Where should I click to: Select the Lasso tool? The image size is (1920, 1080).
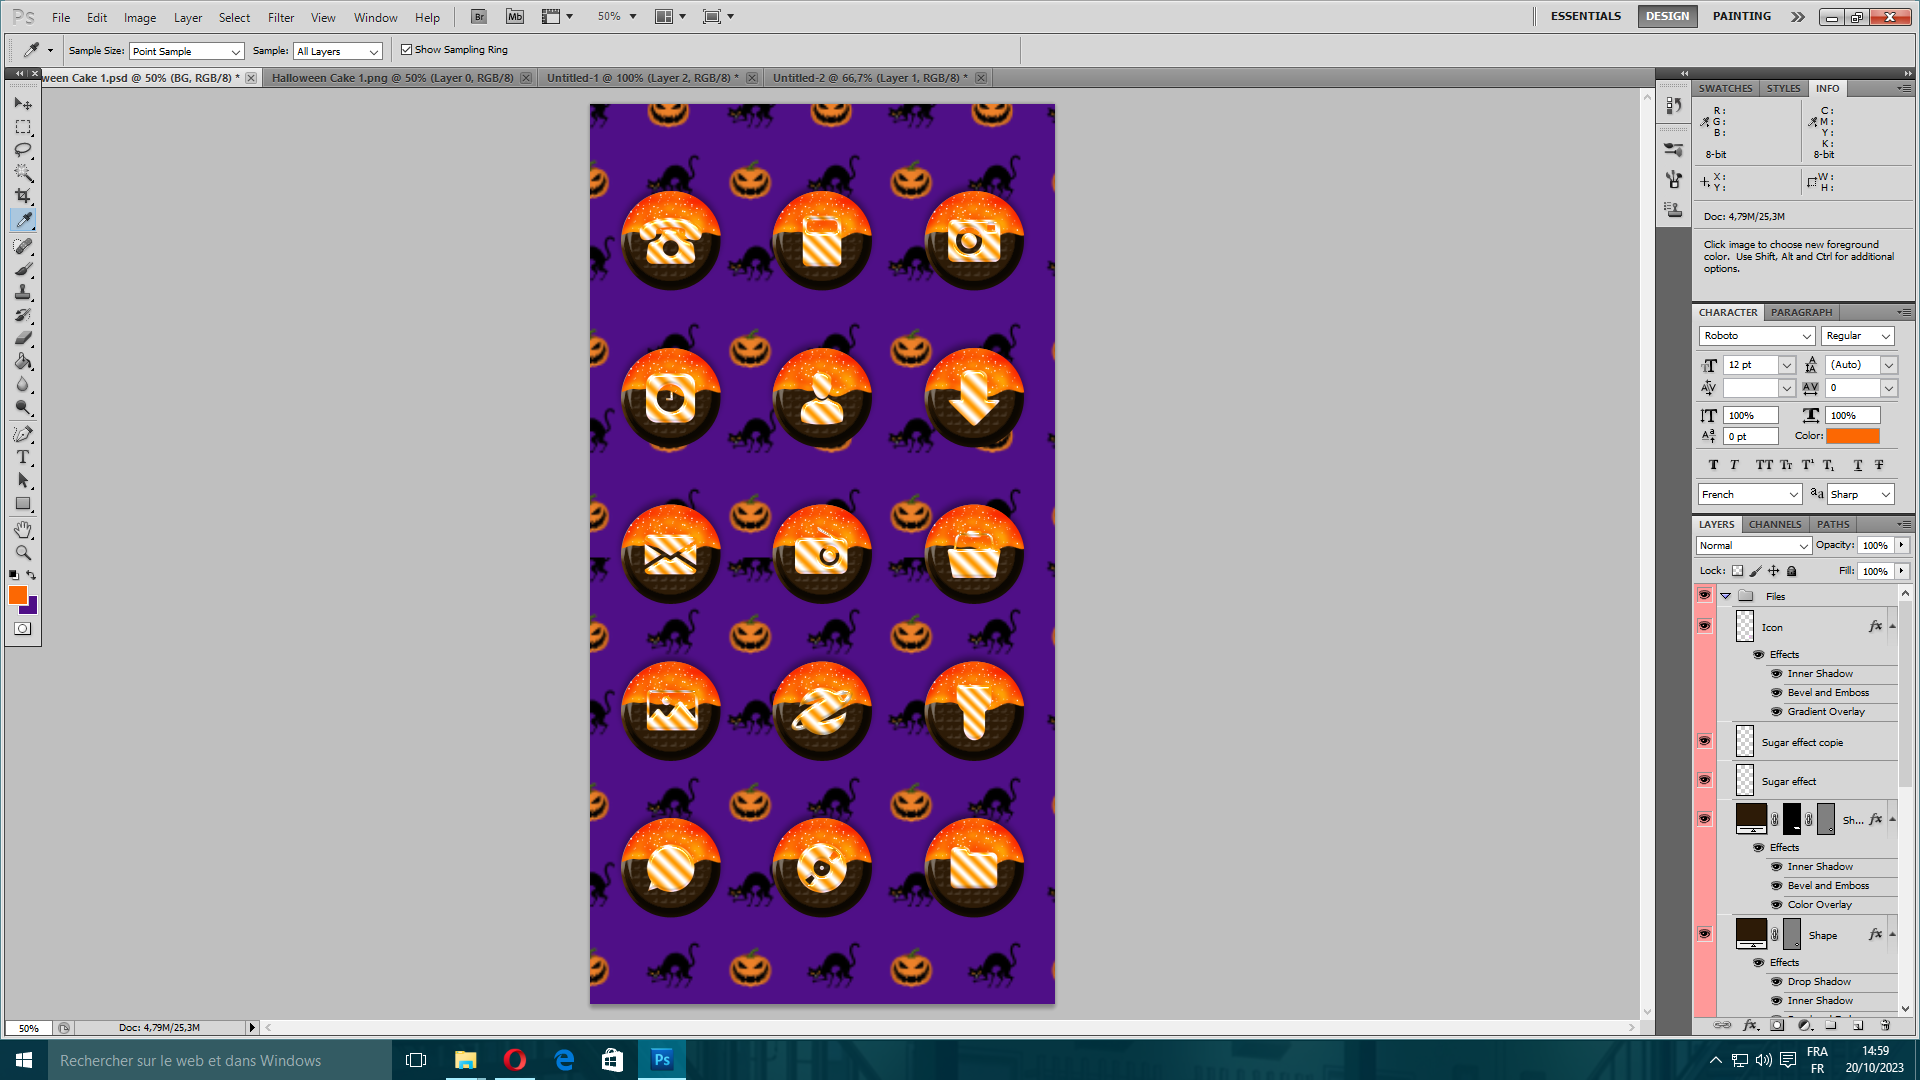(23, 150)
